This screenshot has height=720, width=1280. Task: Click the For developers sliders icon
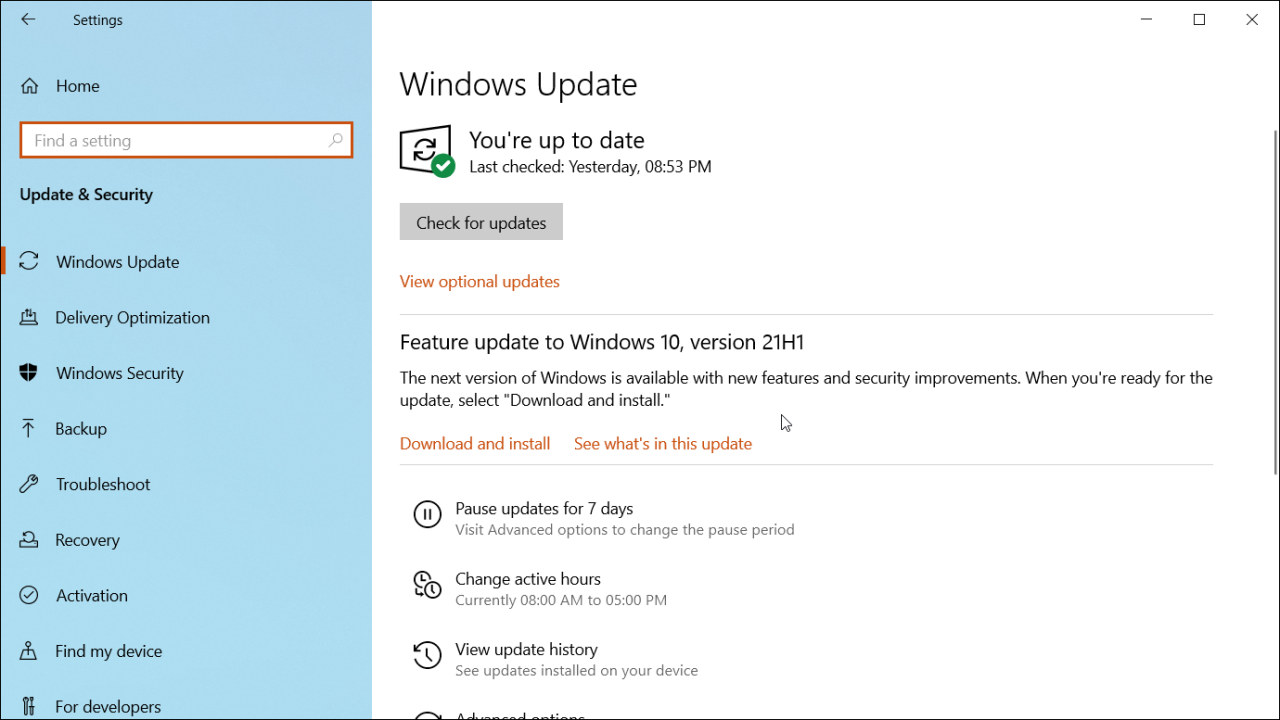coord(29,706)
